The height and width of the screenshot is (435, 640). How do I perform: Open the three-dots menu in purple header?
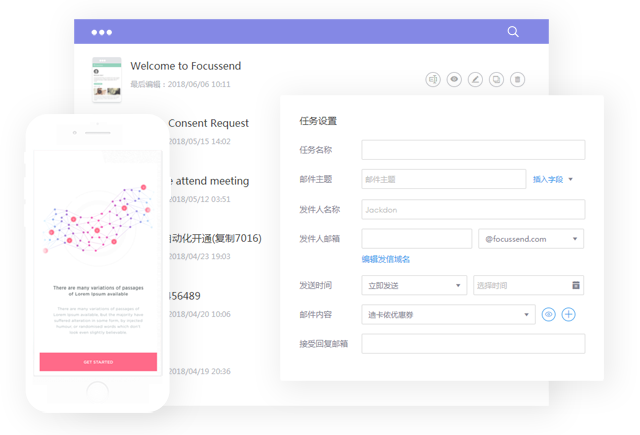pos(102,32)
